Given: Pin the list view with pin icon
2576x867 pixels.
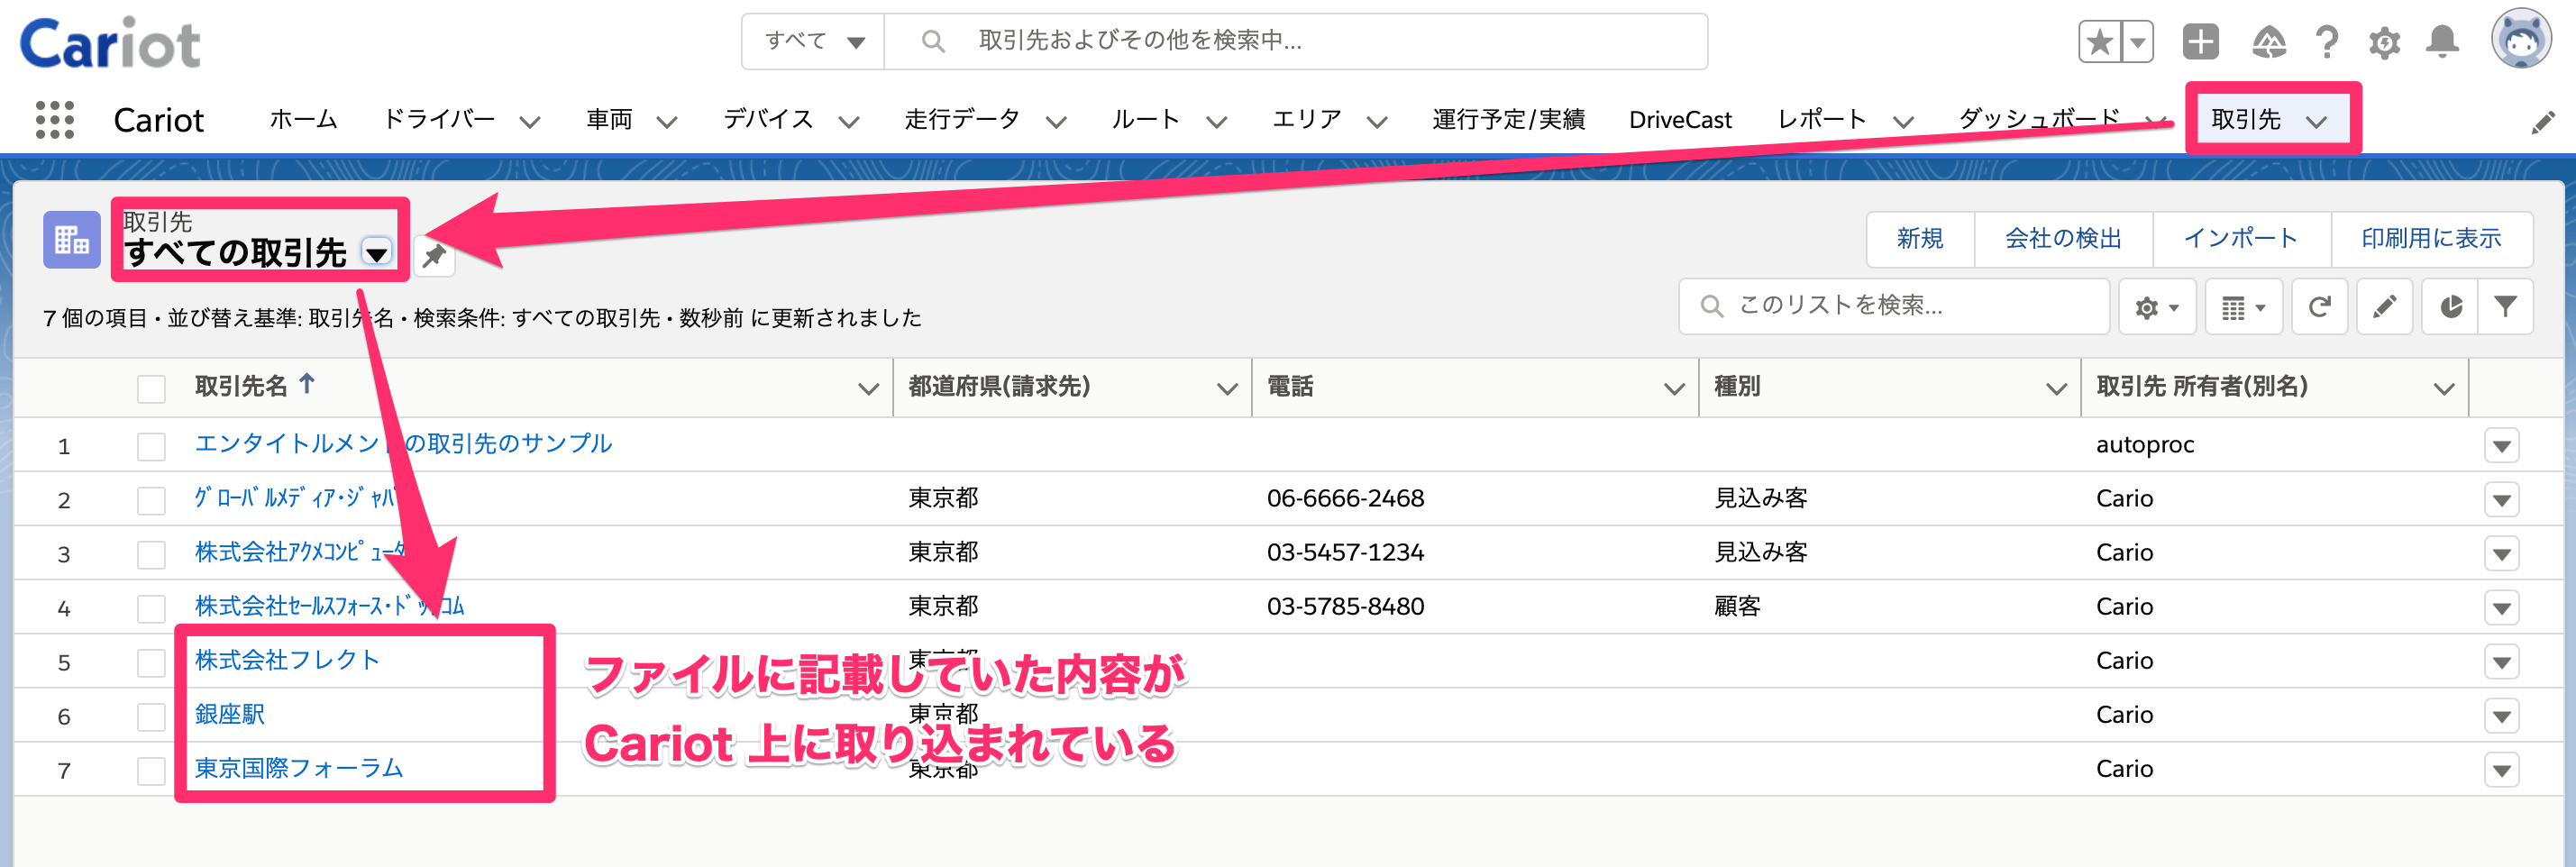Looking at the screenshot, I should click(434, 256).
